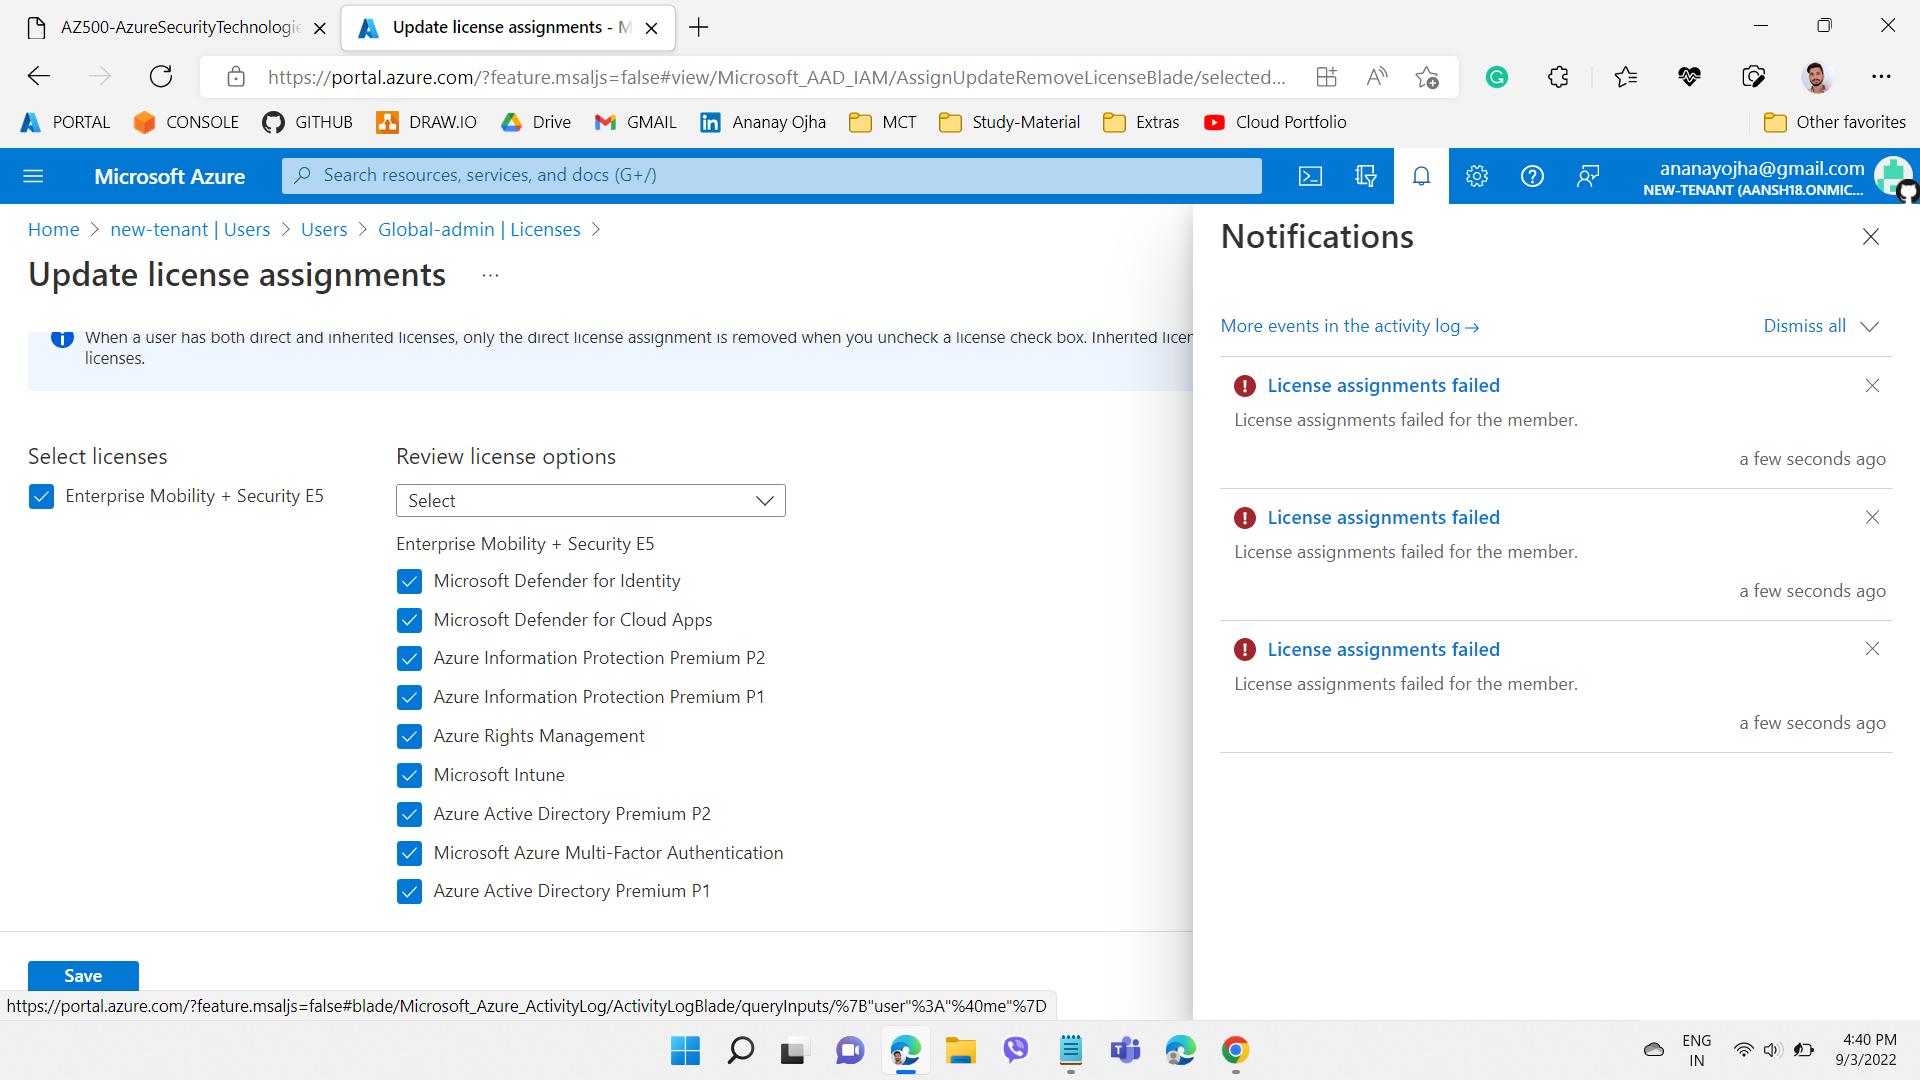Open taskbar Search magnifier
The height and width of the screenshot is (1080, 1920).
tap(740, 1051)
